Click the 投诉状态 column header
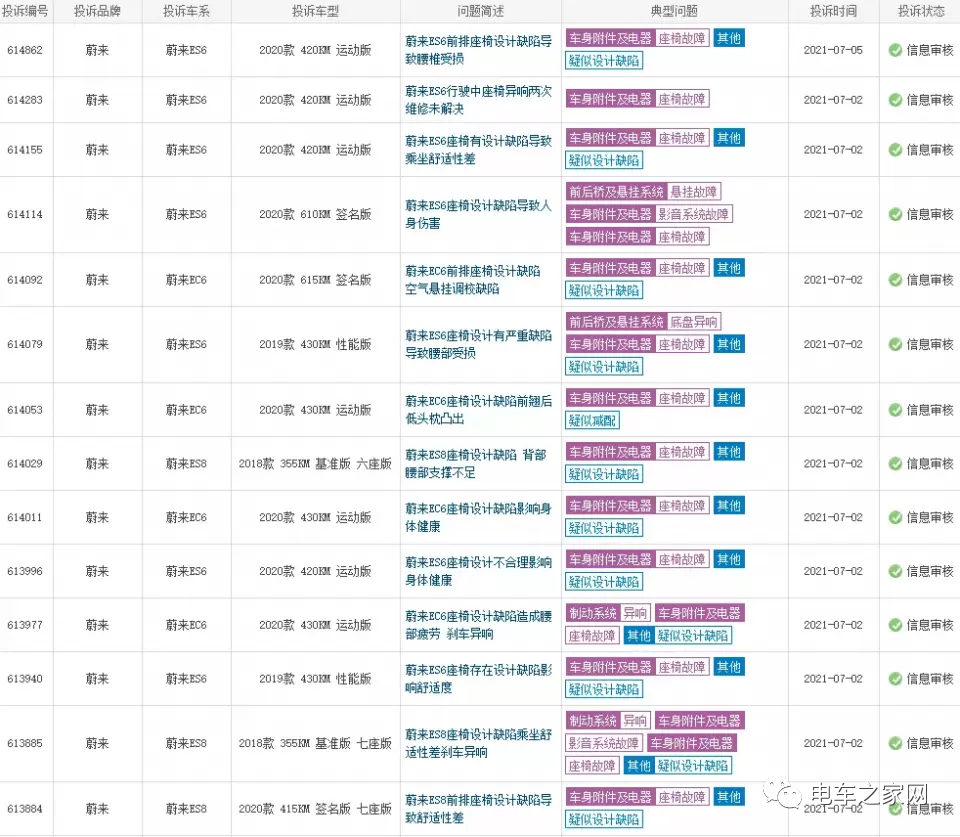Viewport: 960px width, 837px height. click(x=921, y=11)
